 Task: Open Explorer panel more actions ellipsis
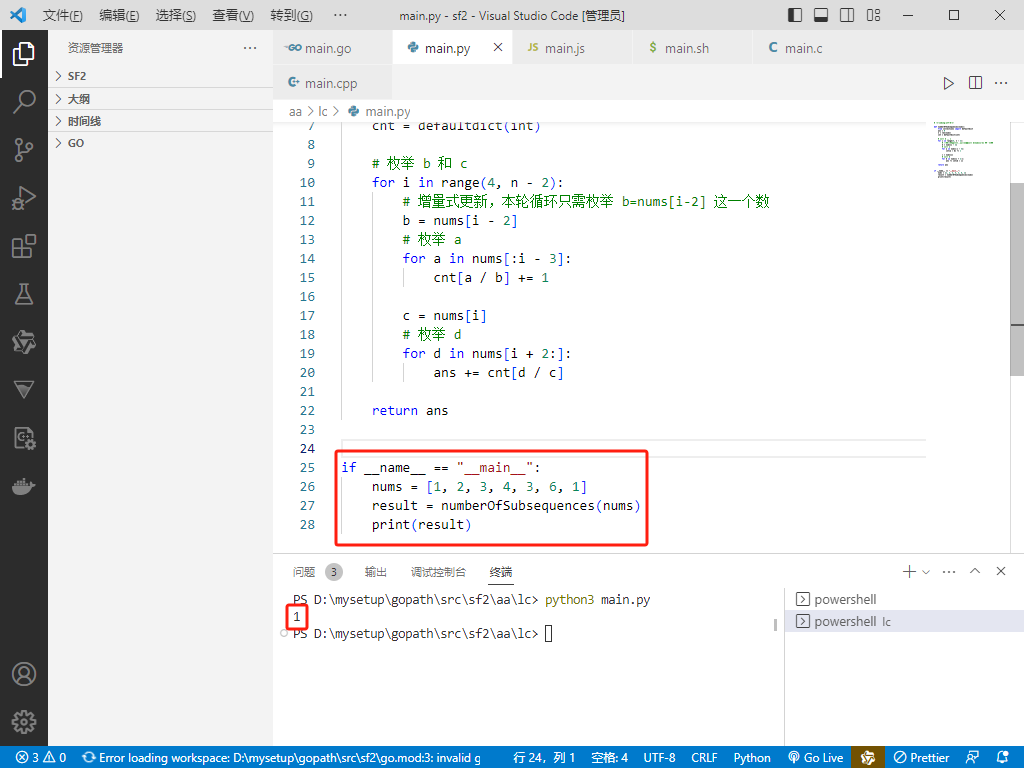point(250,48)
